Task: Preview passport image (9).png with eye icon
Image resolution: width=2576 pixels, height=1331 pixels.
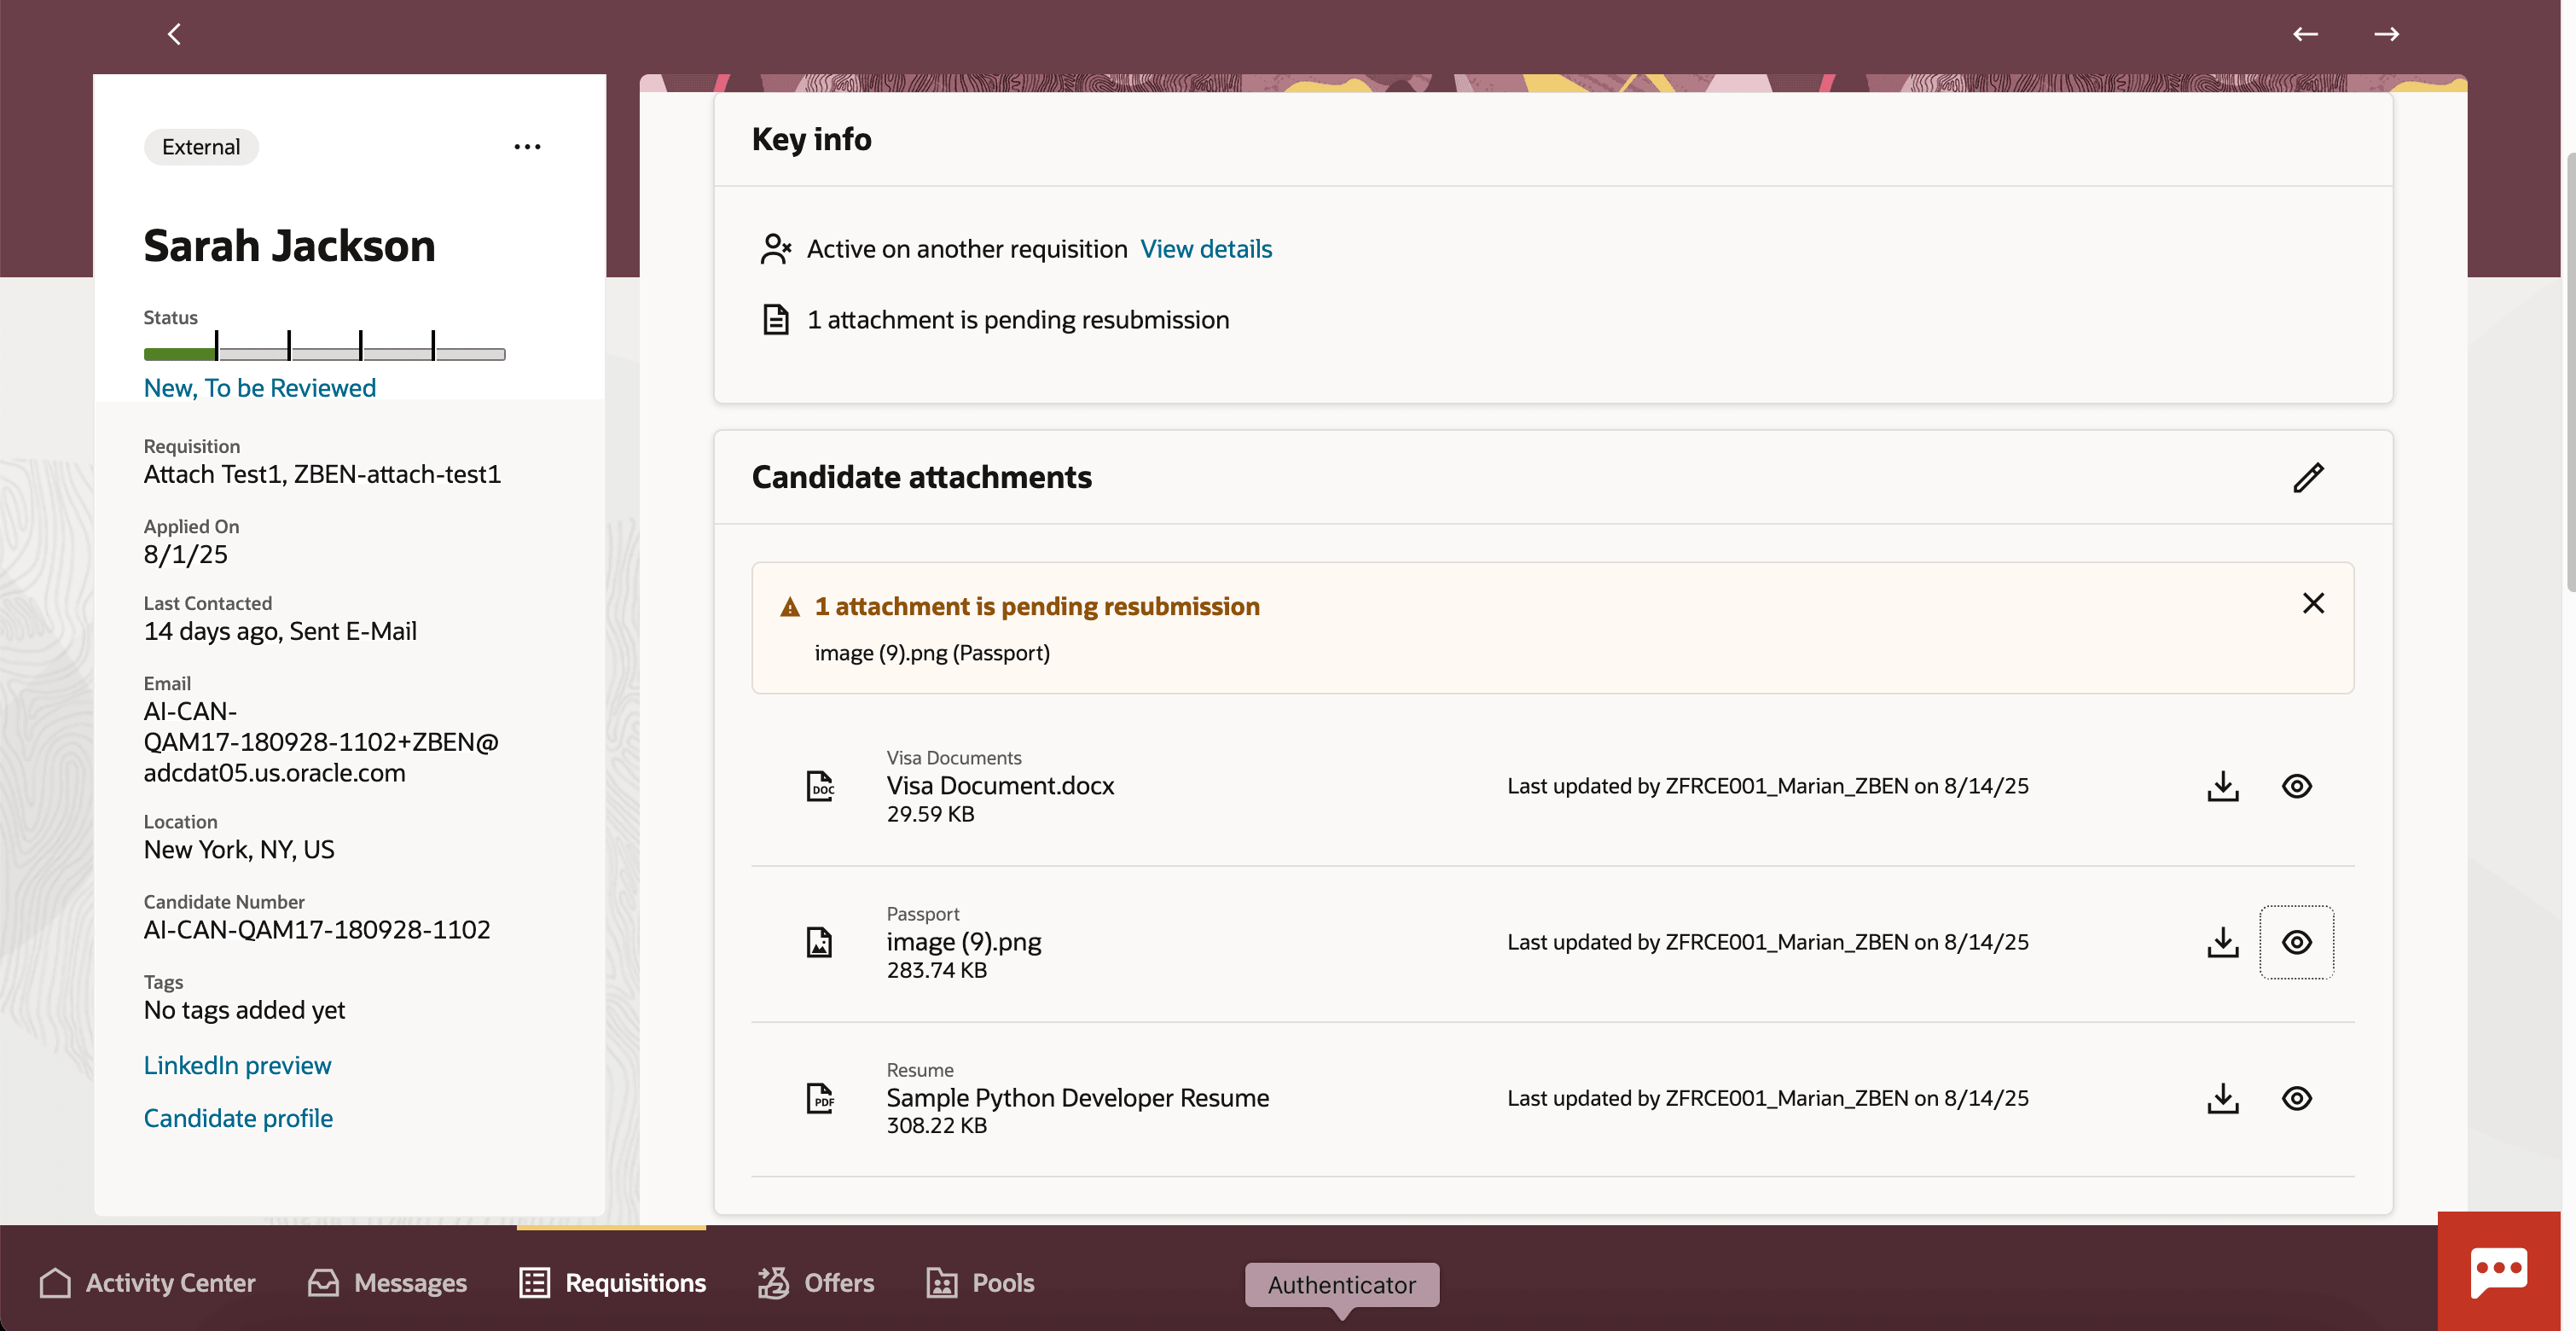Action: [x=2296, y=942]
